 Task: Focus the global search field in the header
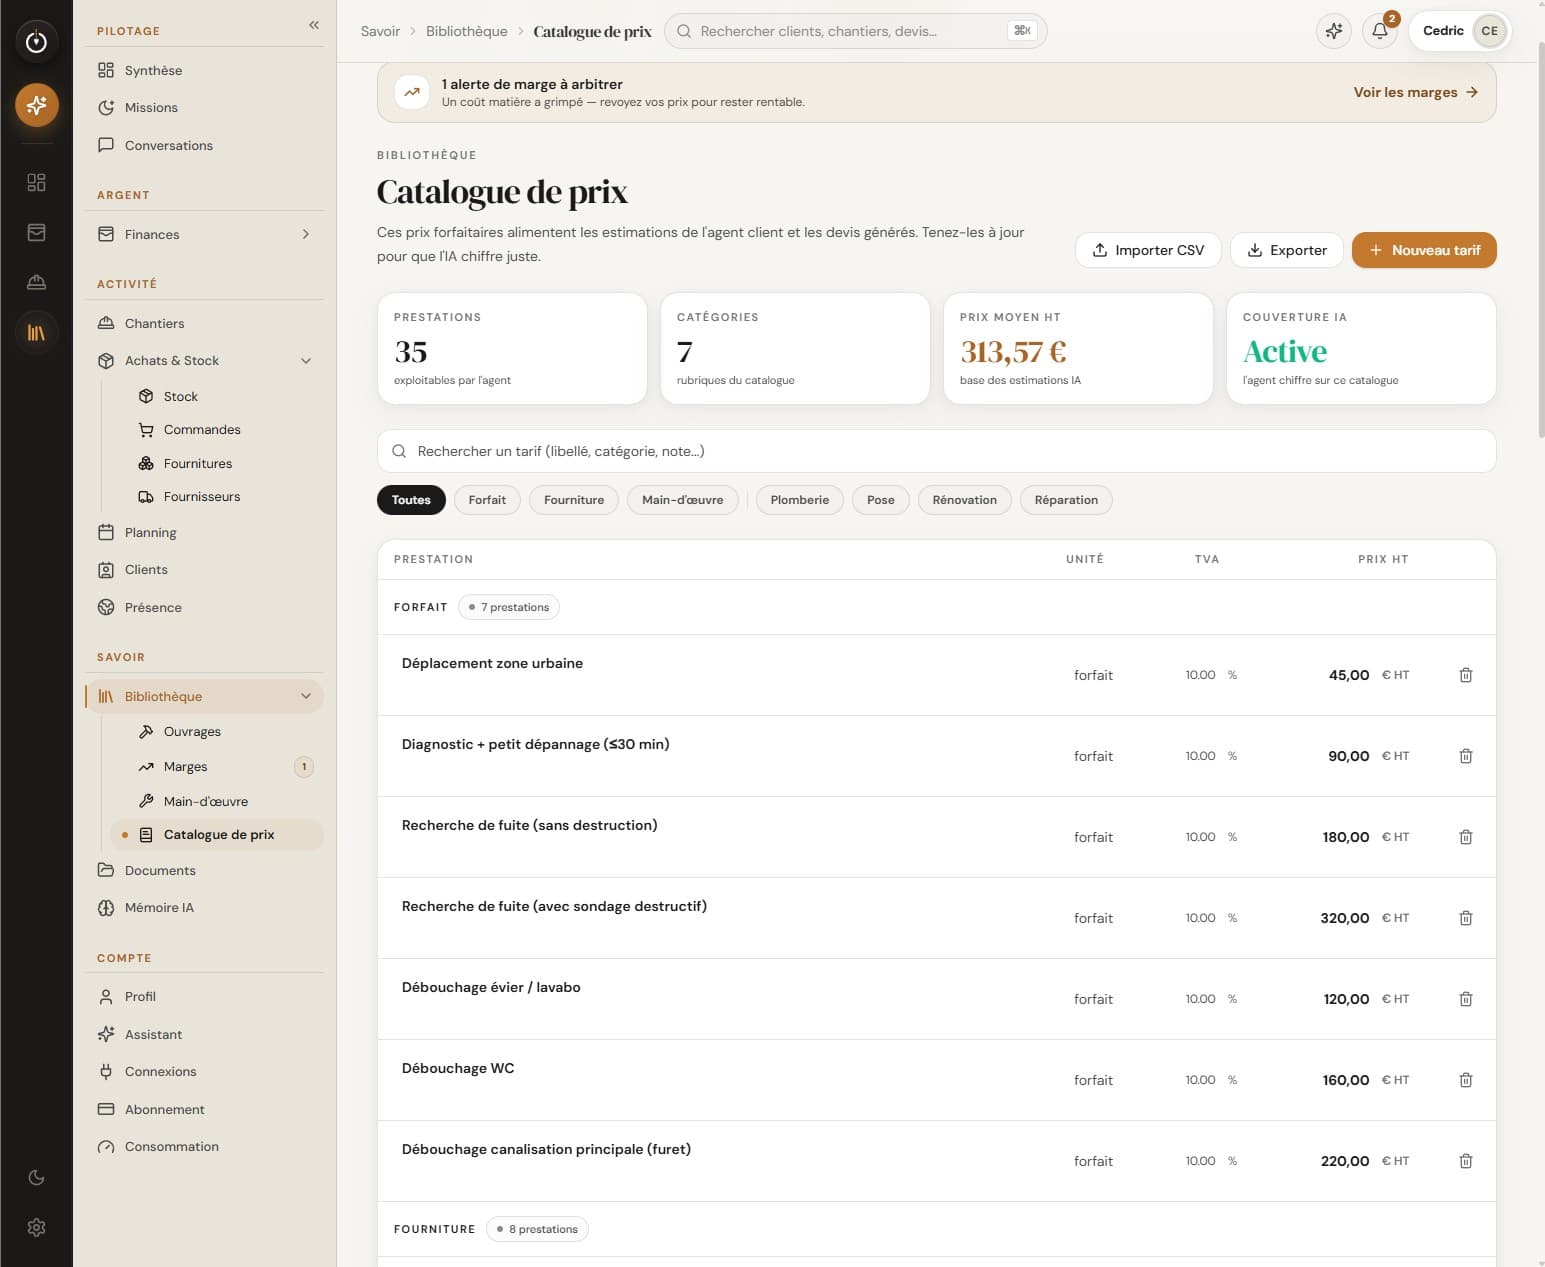click(855, 31)
